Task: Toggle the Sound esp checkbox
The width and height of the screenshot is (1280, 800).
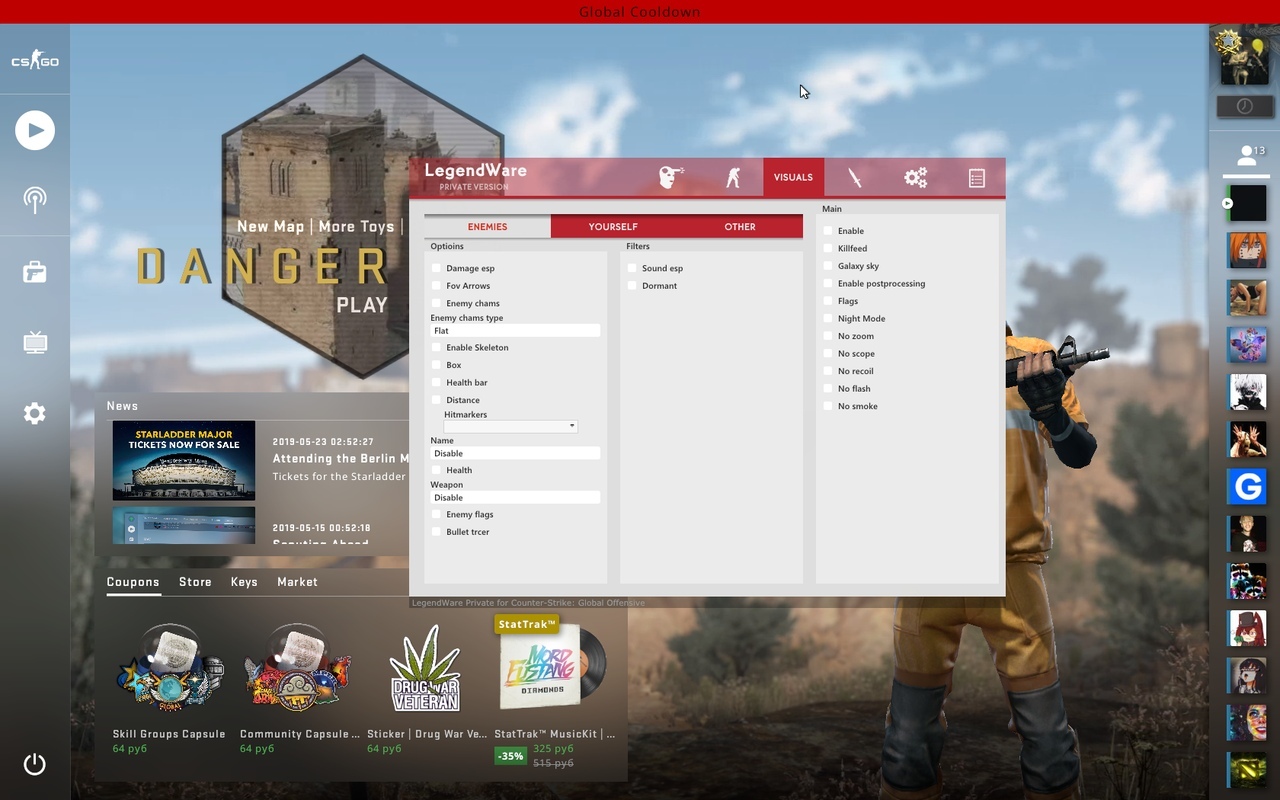Action: [x=632, y=268]
